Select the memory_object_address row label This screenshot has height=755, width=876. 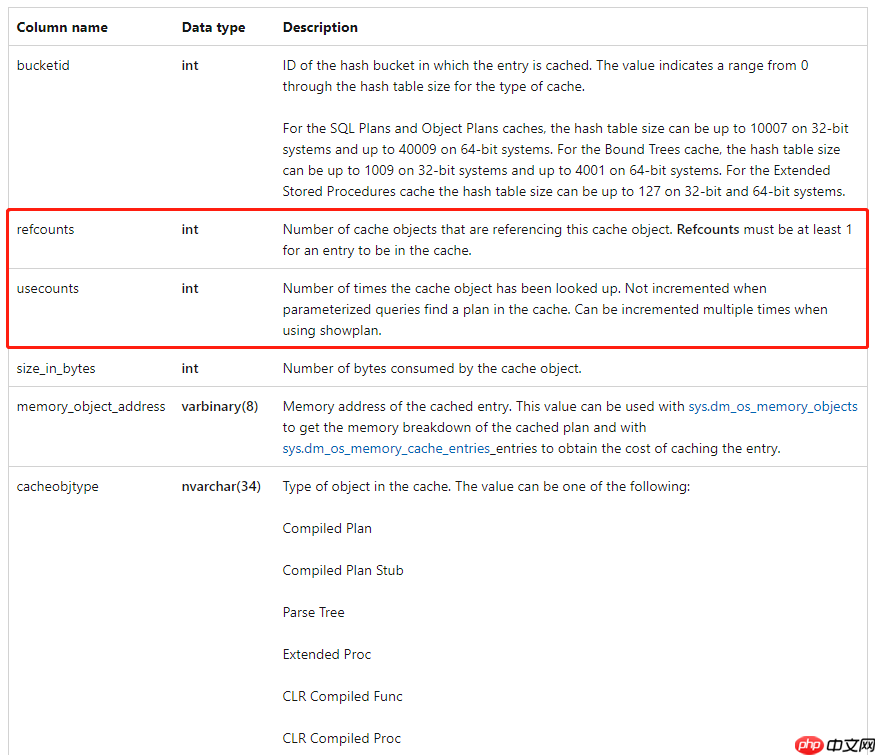pyautogui.click(x=90, y=406)
